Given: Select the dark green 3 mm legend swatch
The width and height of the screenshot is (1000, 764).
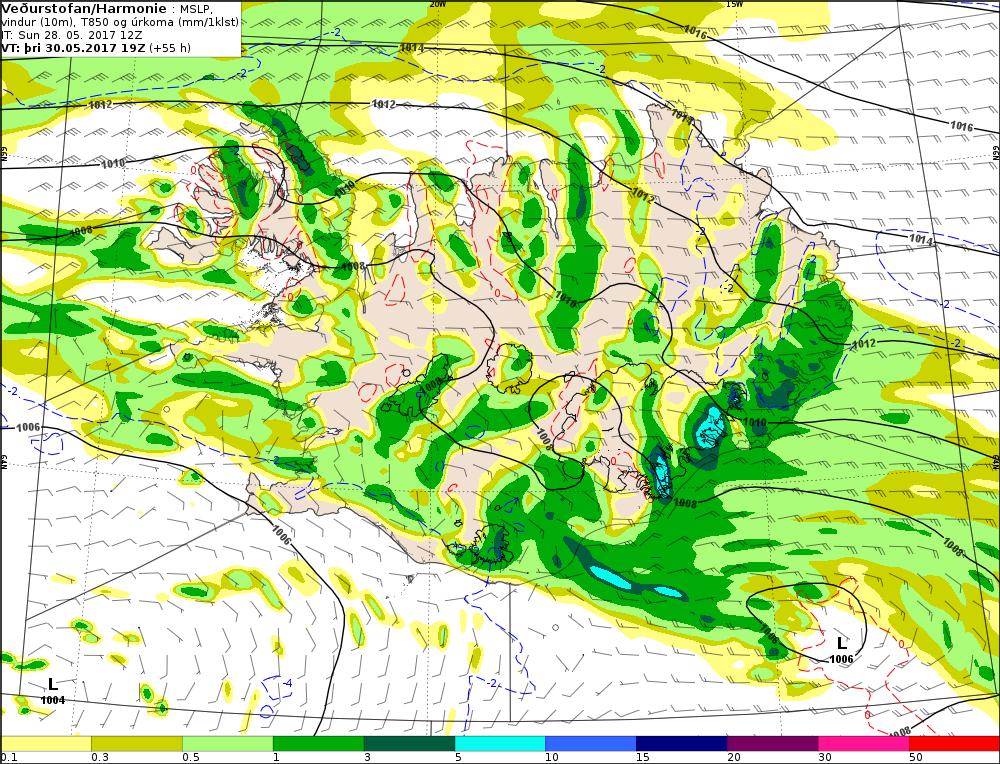Looking at the screenshot, I should point(409,743).
